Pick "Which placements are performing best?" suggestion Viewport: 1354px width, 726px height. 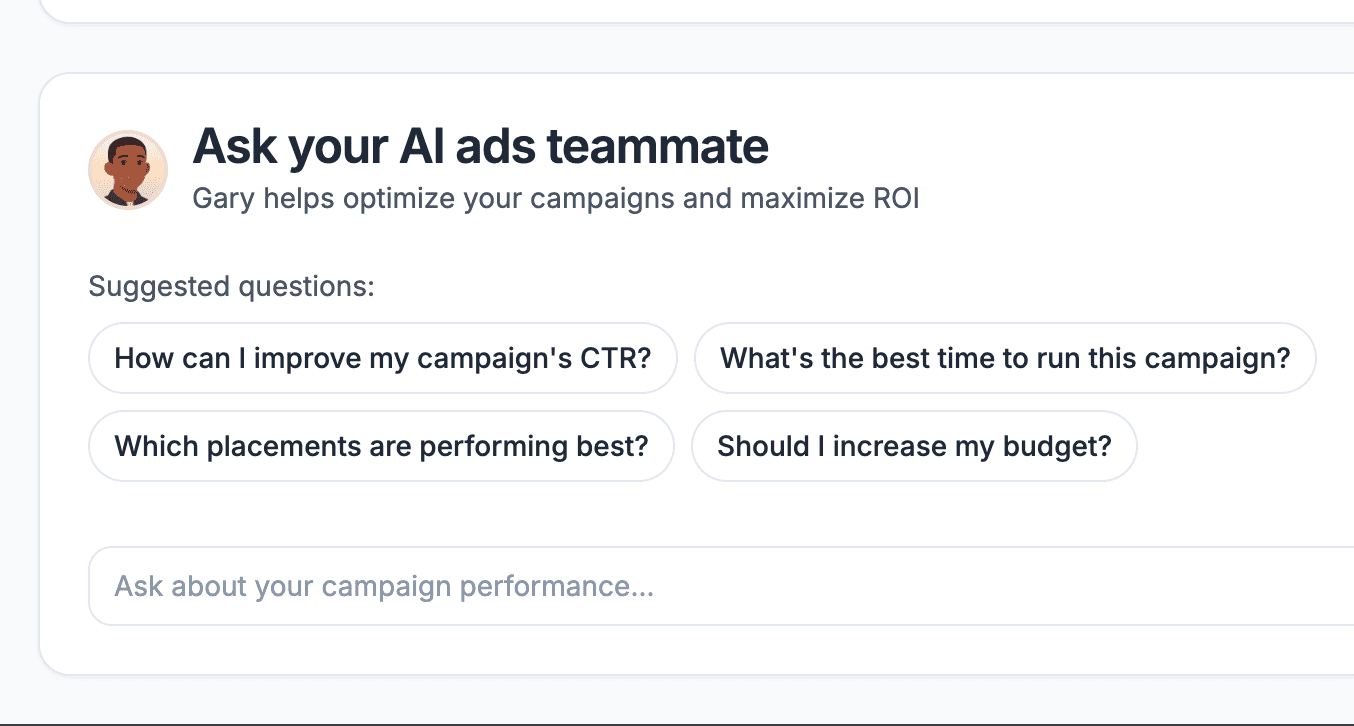click(x=382, y=446)
